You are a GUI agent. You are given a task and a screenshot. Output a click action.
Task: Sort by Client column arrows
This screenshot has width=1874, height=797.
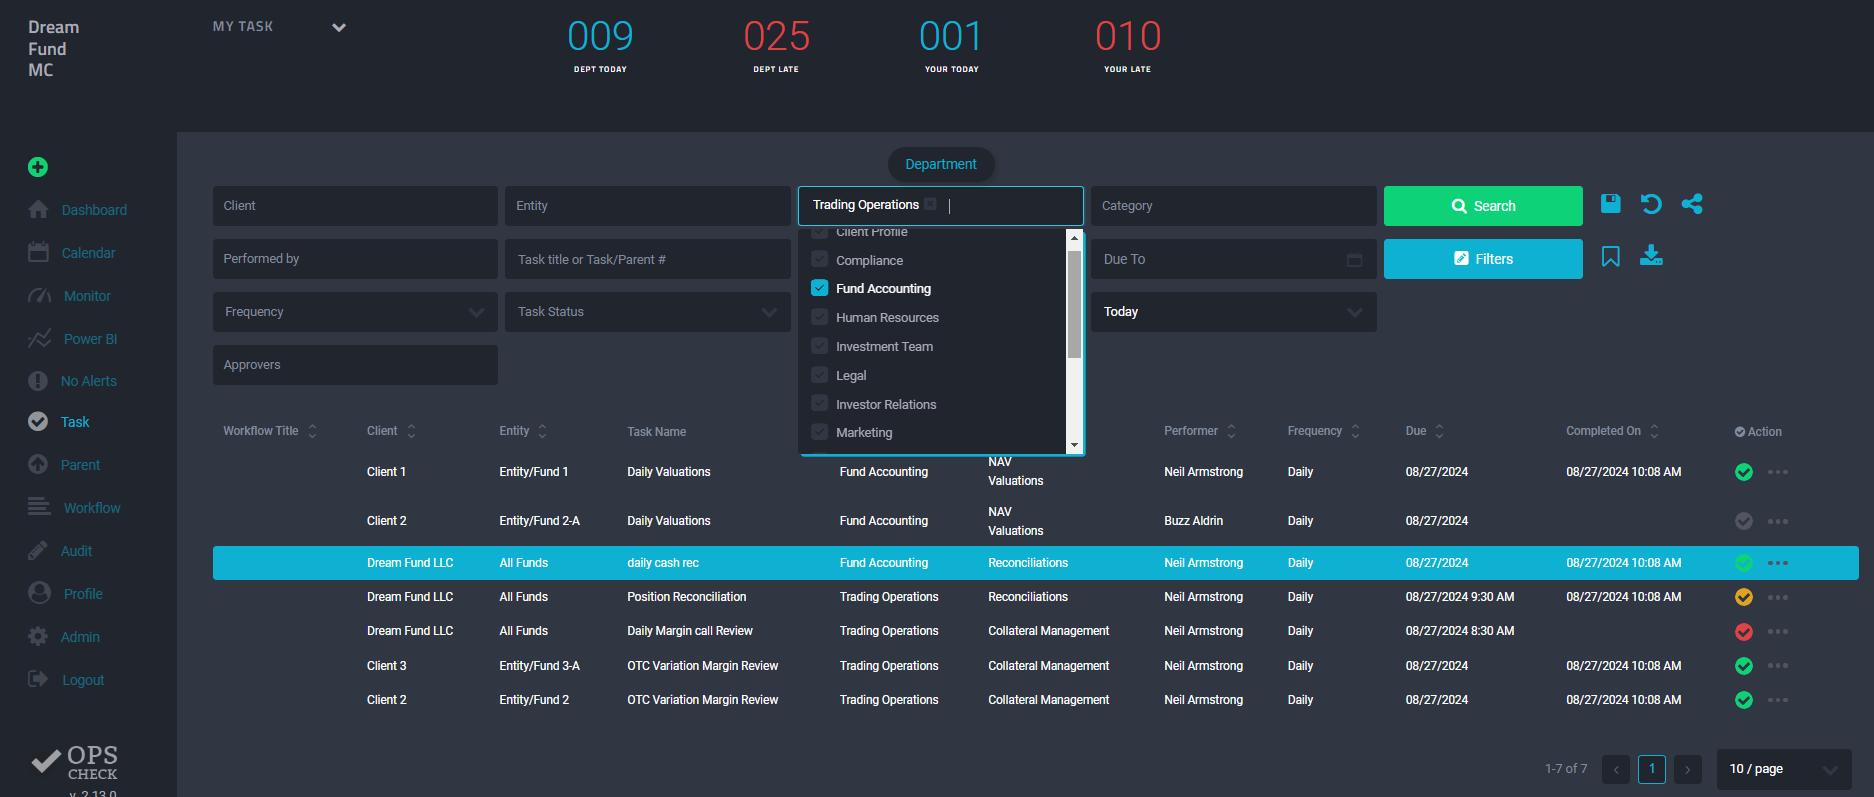tap(411, 431)
